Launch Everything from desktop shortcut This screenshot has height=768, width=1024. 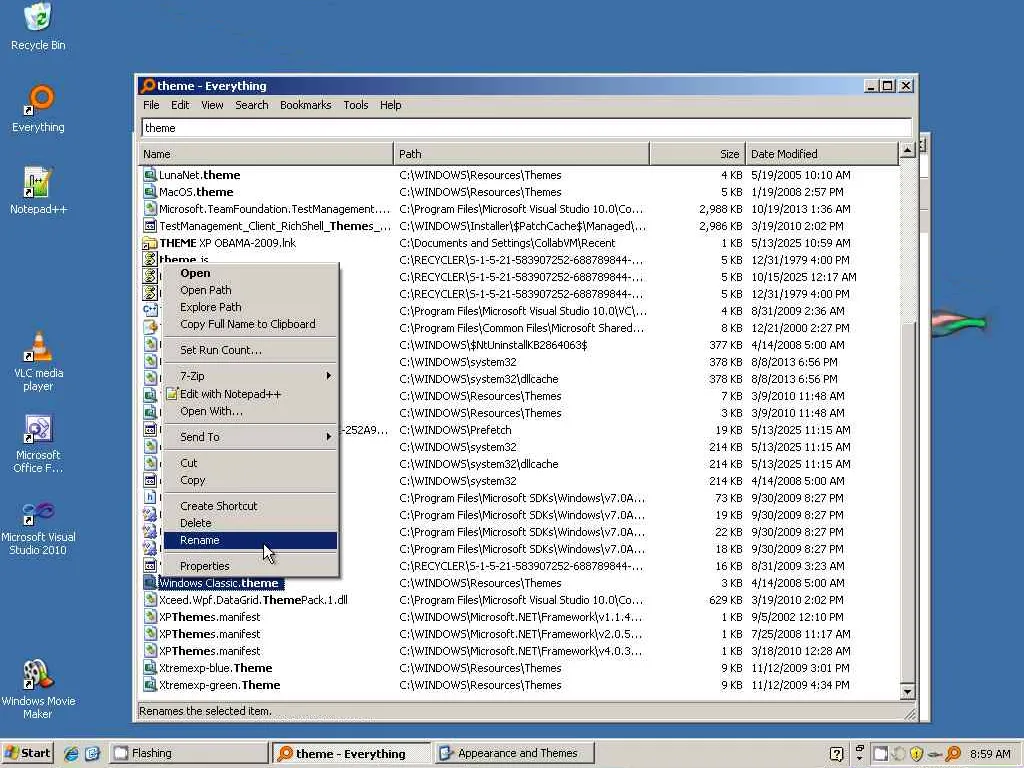38,108
